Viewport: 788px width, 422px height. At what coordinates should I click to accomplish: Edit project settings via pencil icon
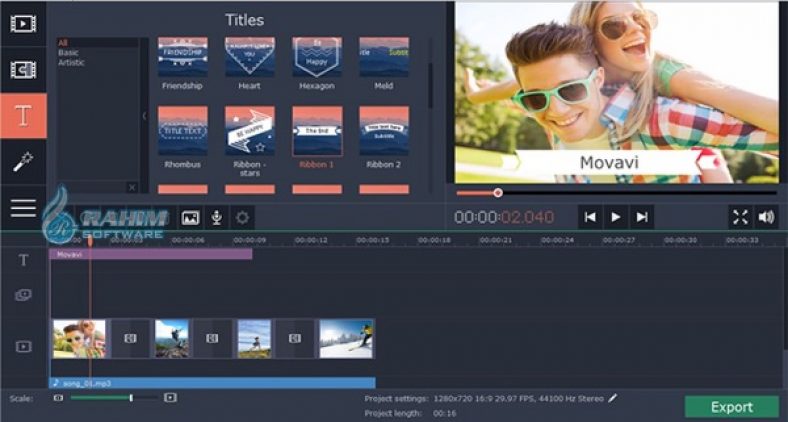point(613,398)
